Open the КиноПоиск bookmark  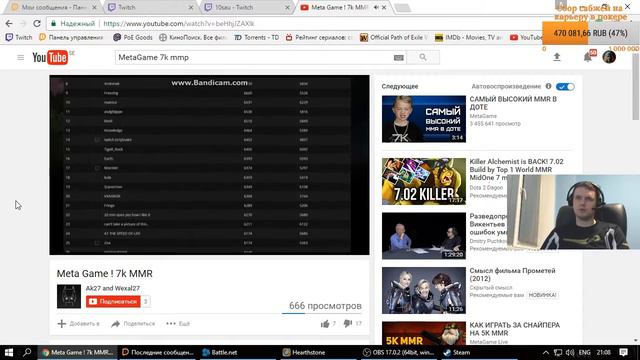(x=193, y=38)
